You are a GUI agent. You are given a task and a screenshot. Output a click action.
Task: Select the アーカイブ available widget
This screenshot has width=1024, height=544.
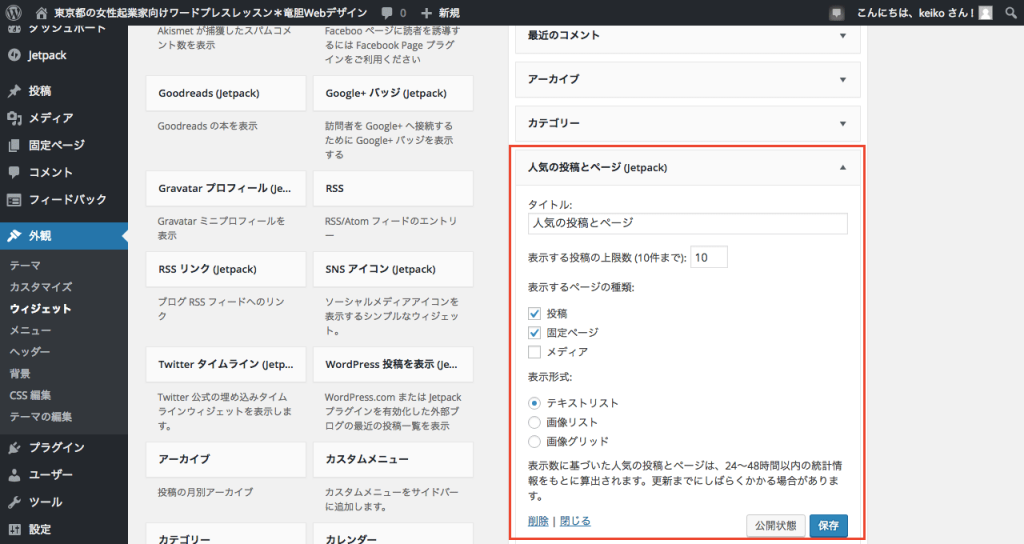point(226,459)
